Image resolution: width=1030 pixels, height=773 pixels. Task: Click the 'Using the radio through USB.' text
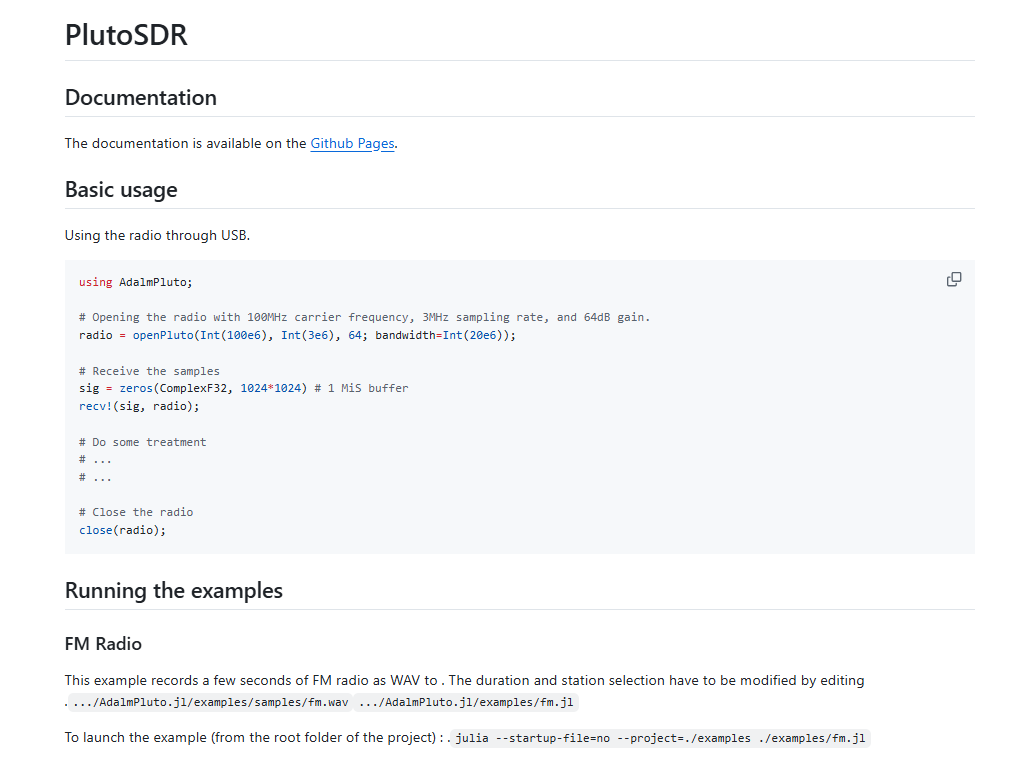point(157,235)
